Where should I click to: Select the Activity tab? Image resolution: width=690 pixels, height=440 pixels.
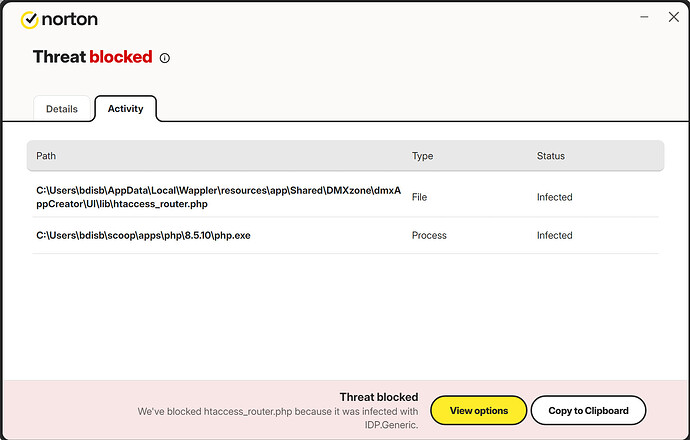pyautogui.click(x=125, y=108)
